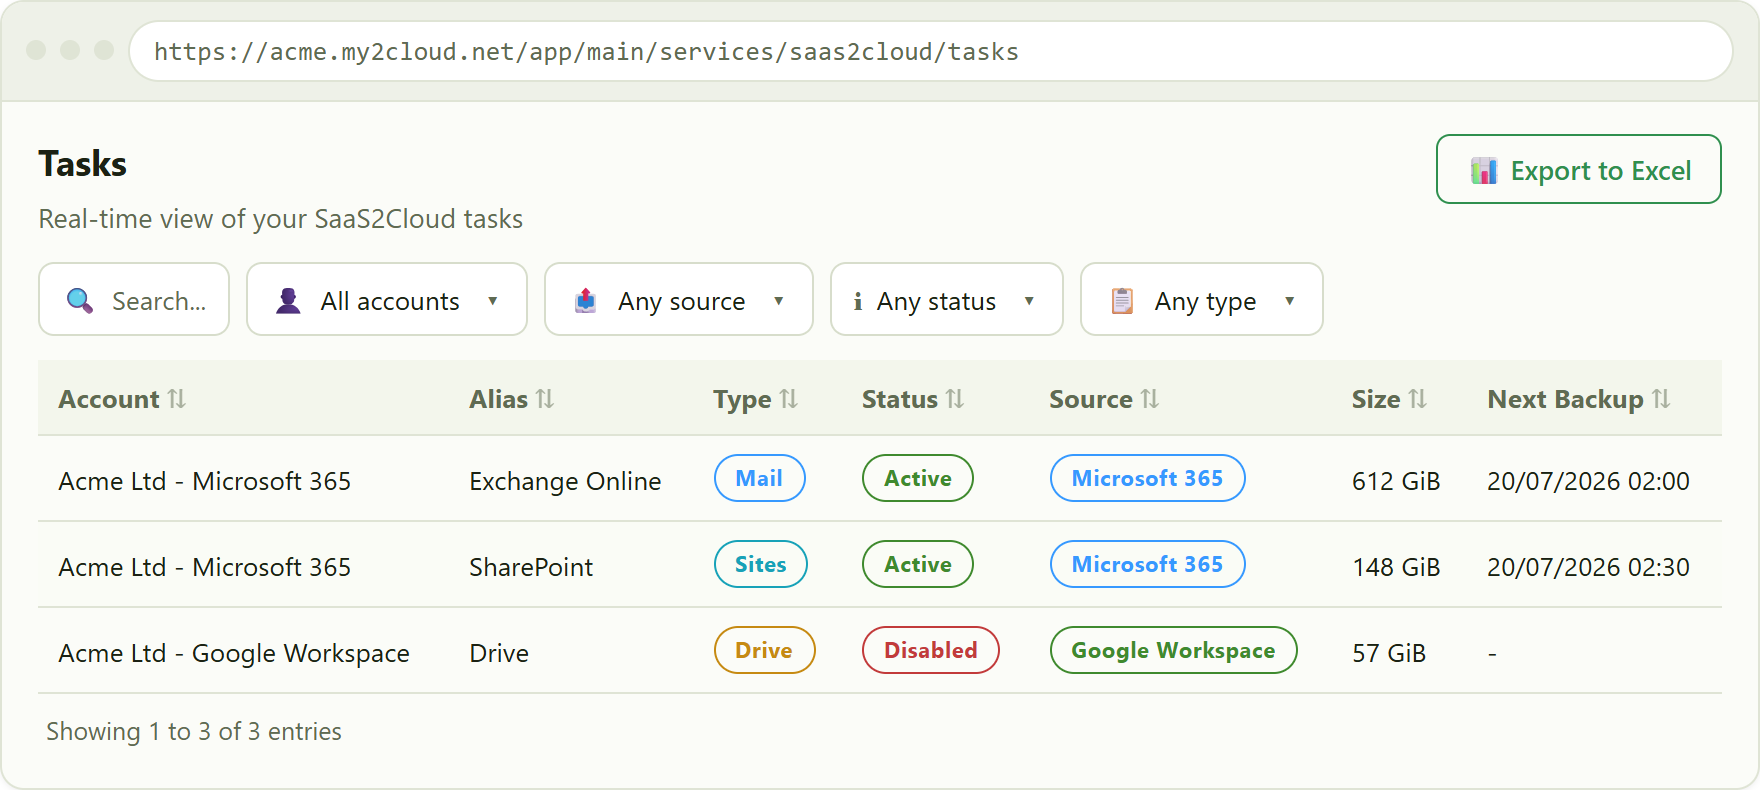Focus the Search input field
The height and width of the screenshot is (790, 1760).
(x=134, y=299)
